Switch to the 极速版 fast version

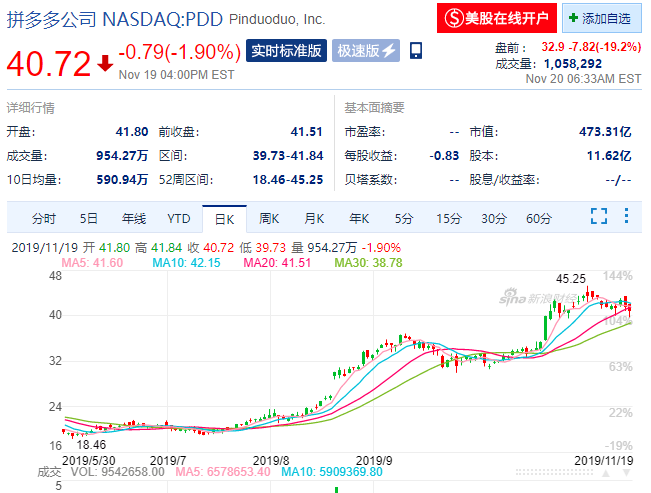(366, 51)
